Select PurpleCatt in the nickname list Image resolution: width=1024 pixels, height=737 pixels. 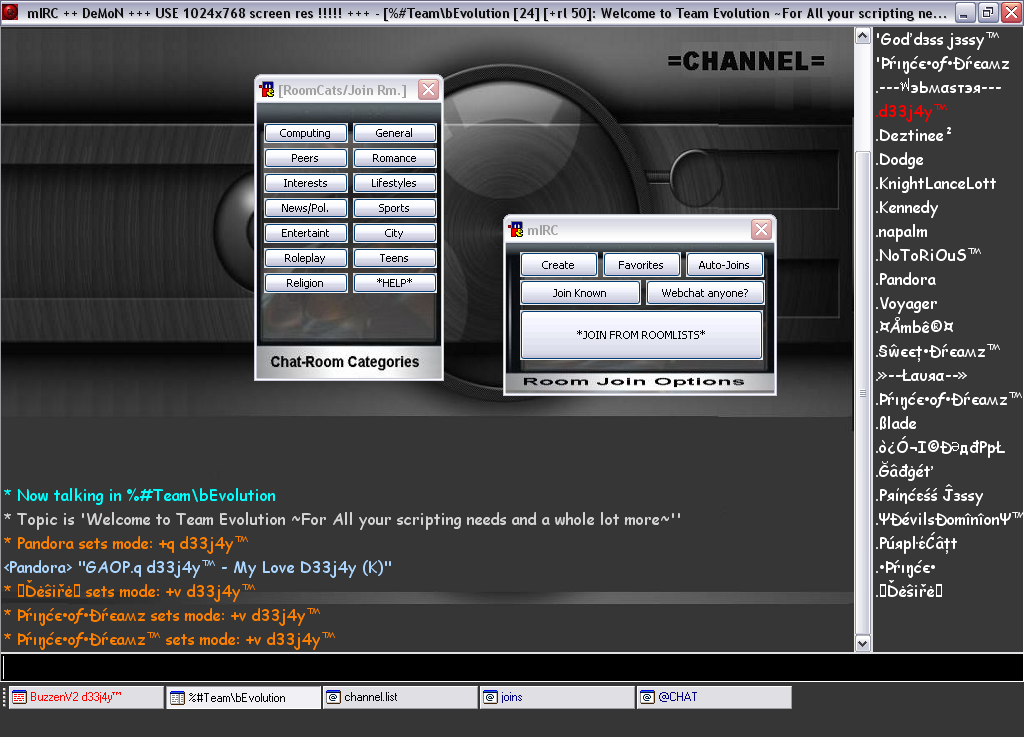pos(917,544)
